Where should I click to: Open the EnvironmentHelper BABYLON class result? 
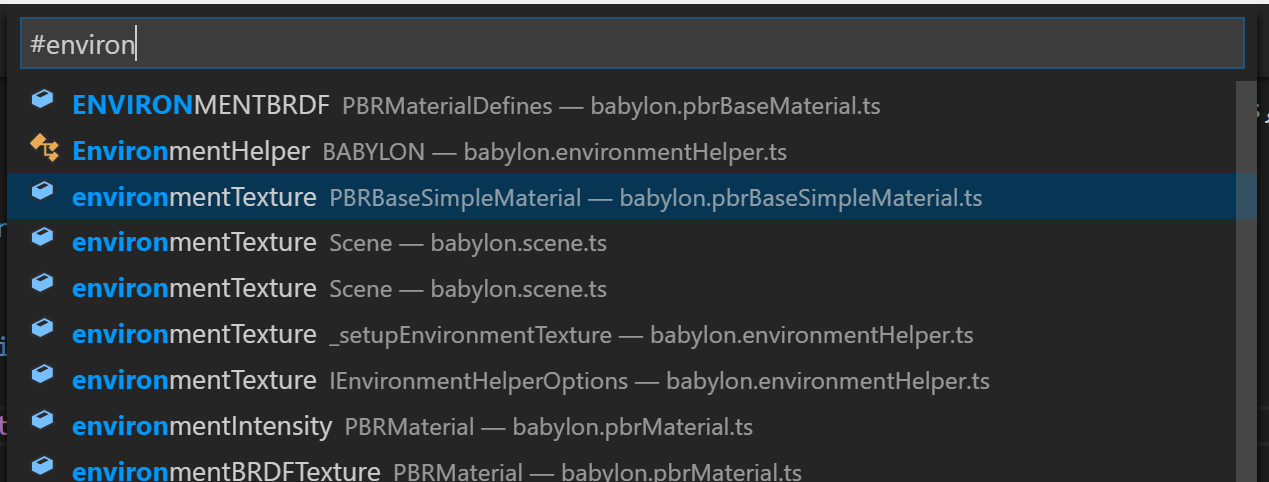[632, 151]
